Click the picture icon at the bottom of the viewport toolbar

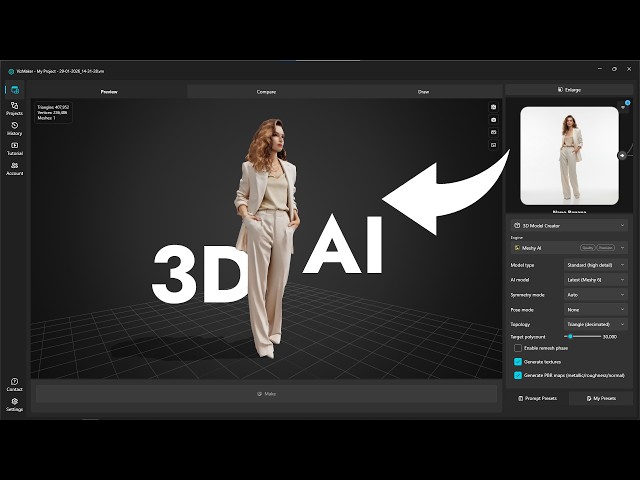tap(493, 145)
